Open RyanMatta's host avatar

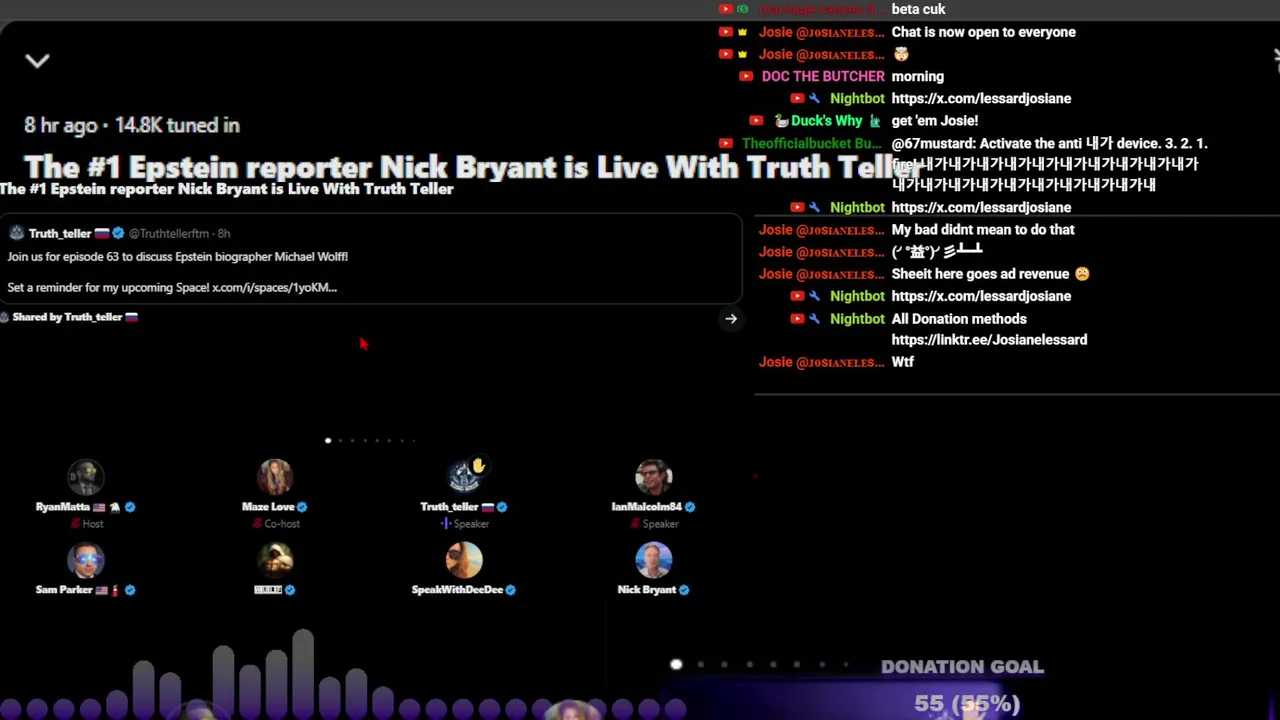tap(85, 478)
